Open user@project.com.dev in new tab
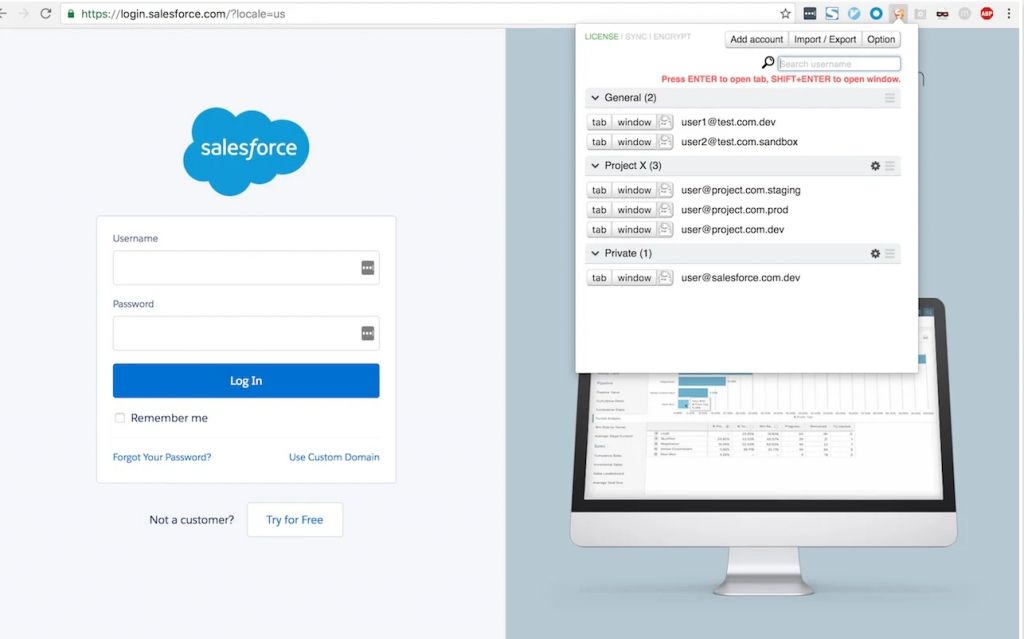Viewport: 1024px width, 639px height. (x=599, y=229)
